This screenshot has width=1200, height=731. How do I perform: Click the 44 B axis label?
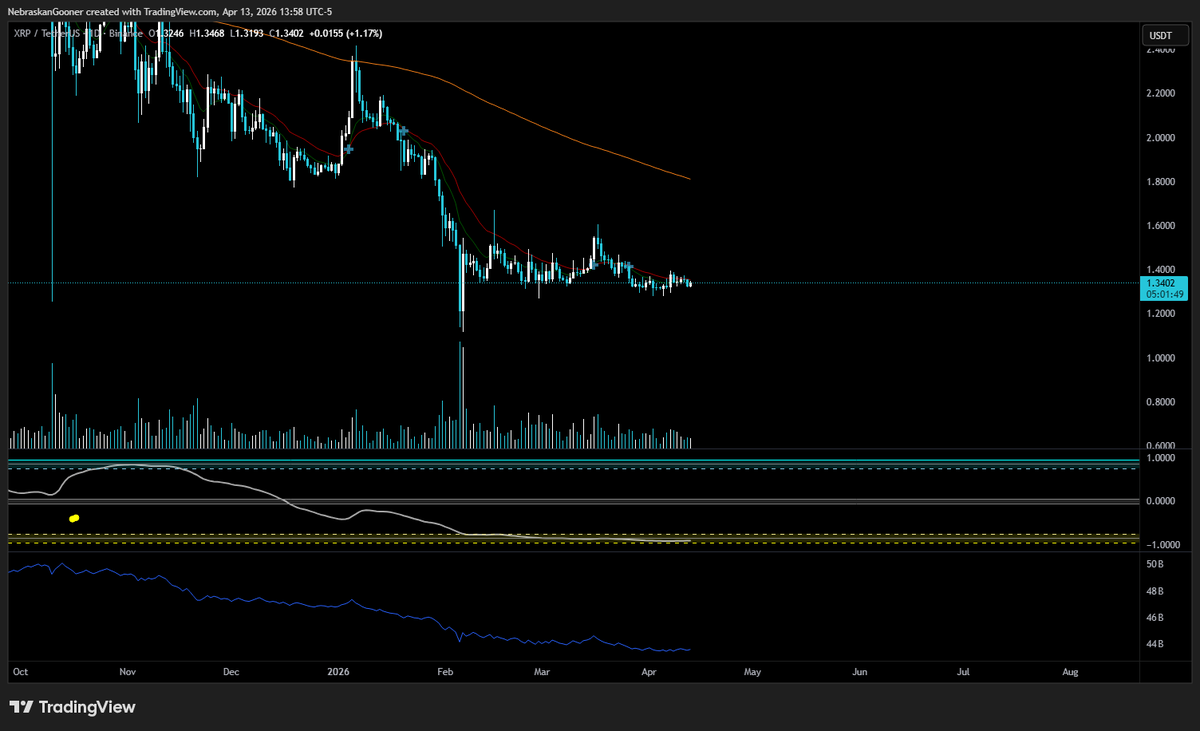[x=1155, y=644]
